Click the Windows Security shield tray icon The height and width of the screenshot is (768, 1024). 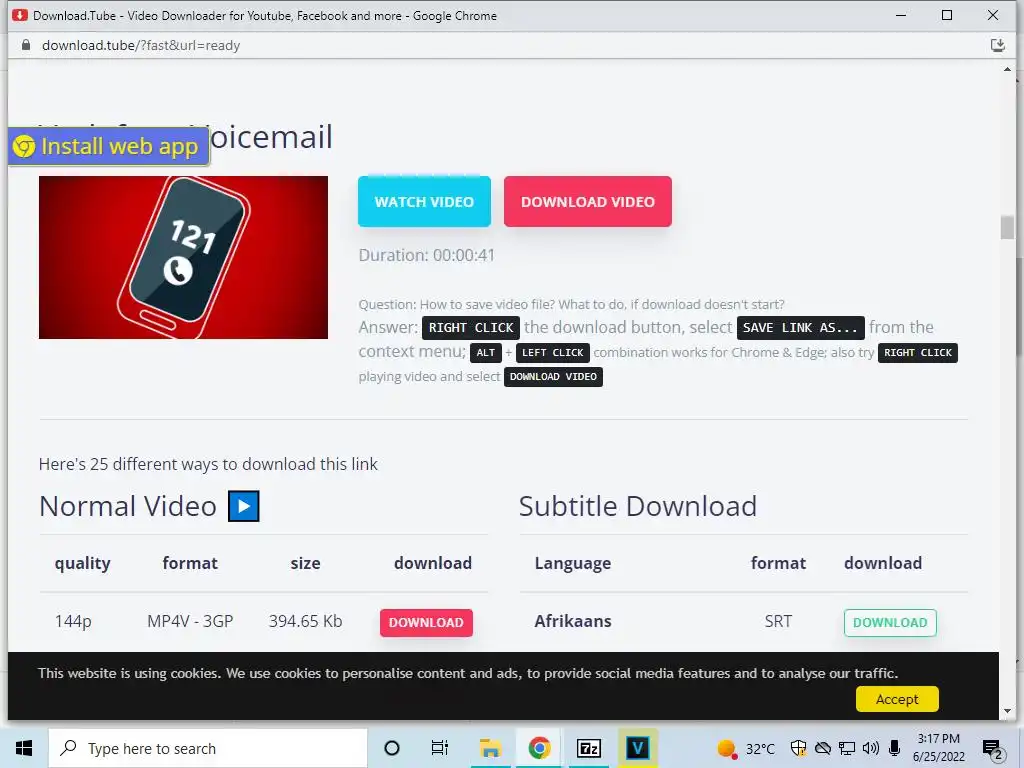[798, 748]
